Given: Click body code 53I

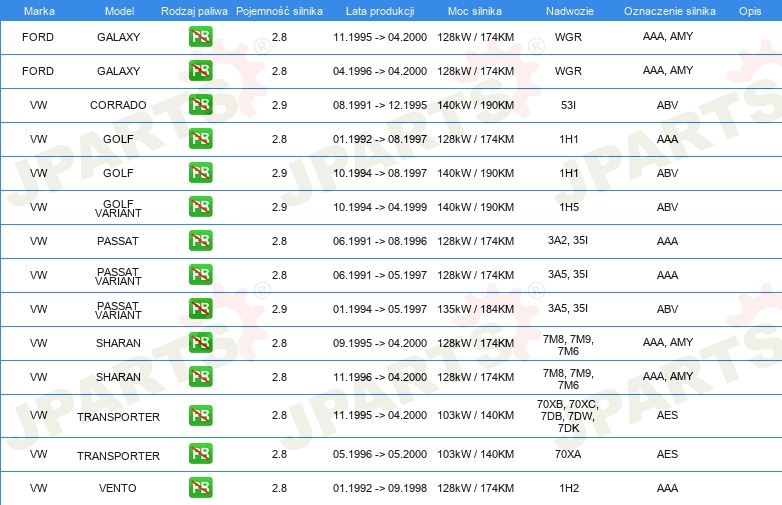Looking at the screenshot, I should click(569, 105).
